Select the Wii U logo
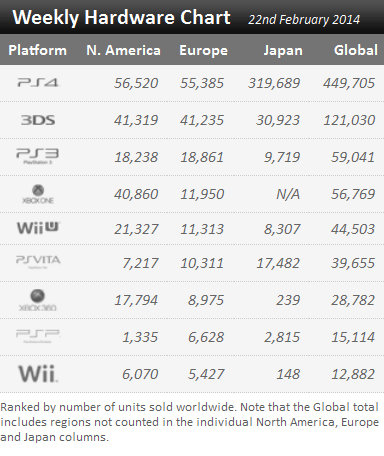 pyautogui.click(x=38, y=228)
